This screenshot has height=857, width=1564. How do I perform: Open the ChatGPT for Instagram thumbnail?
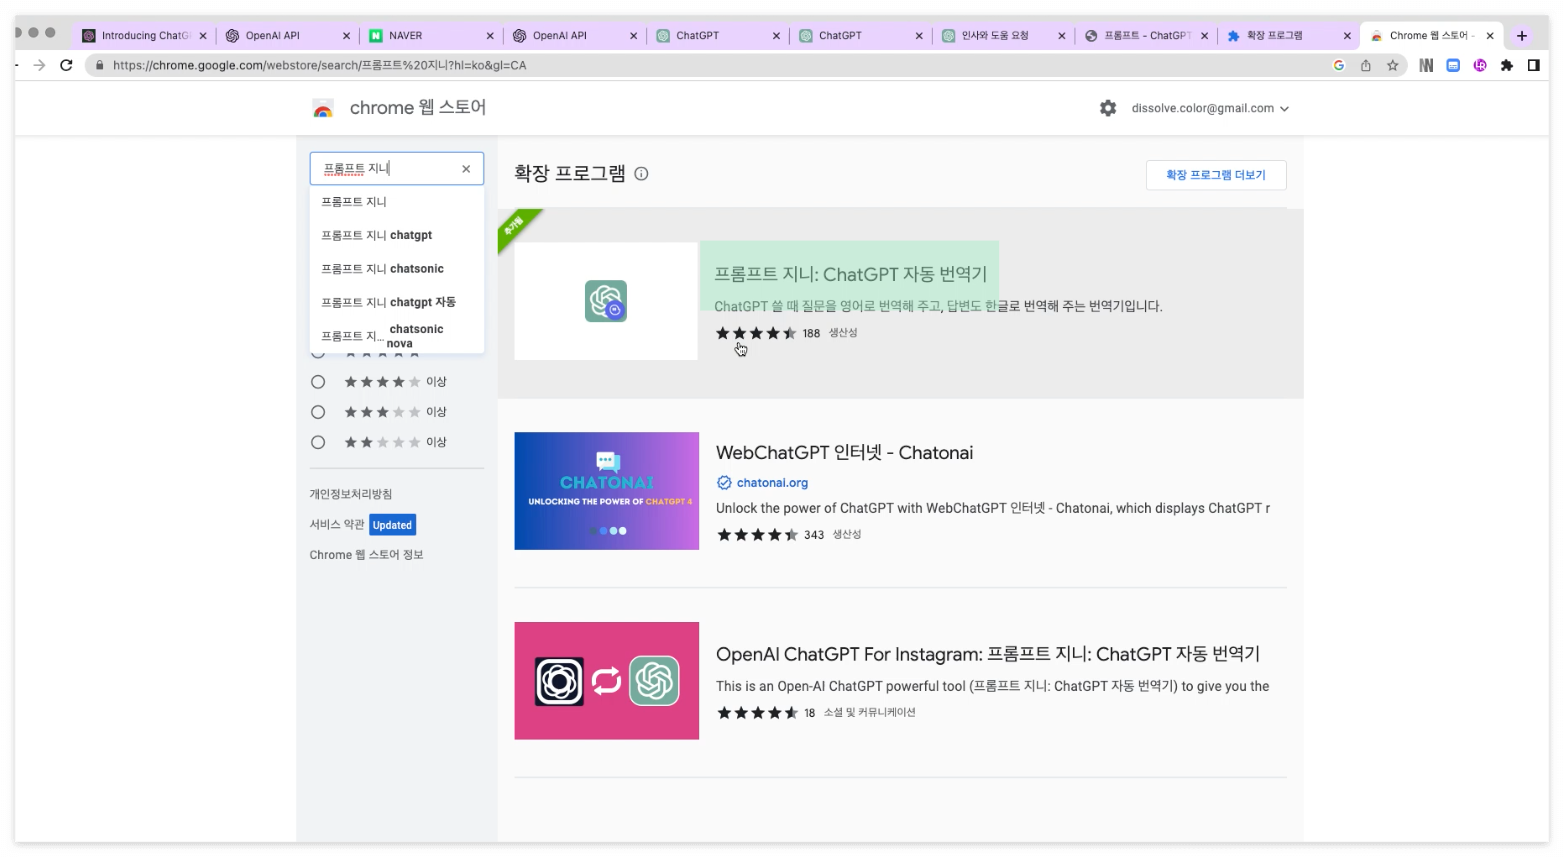coord(607,681)
